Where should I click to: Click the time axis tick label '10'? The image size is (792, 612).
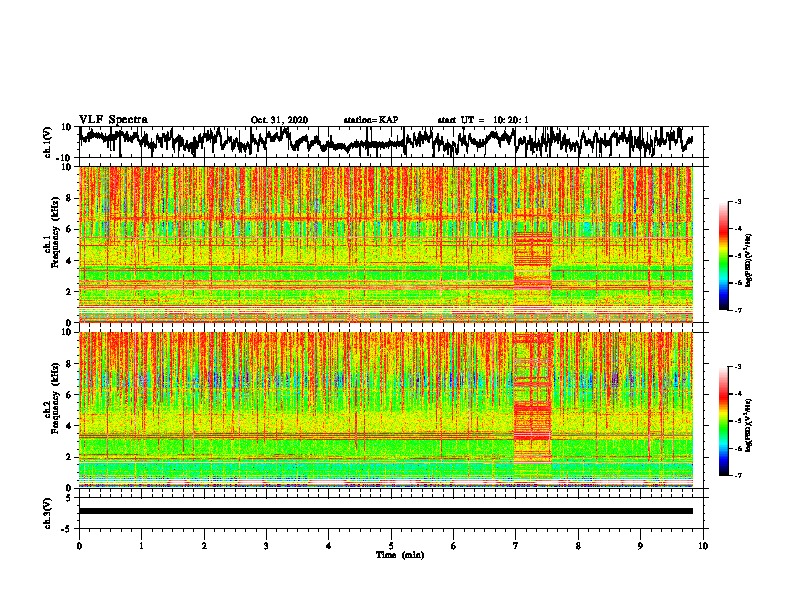(703, 546)
